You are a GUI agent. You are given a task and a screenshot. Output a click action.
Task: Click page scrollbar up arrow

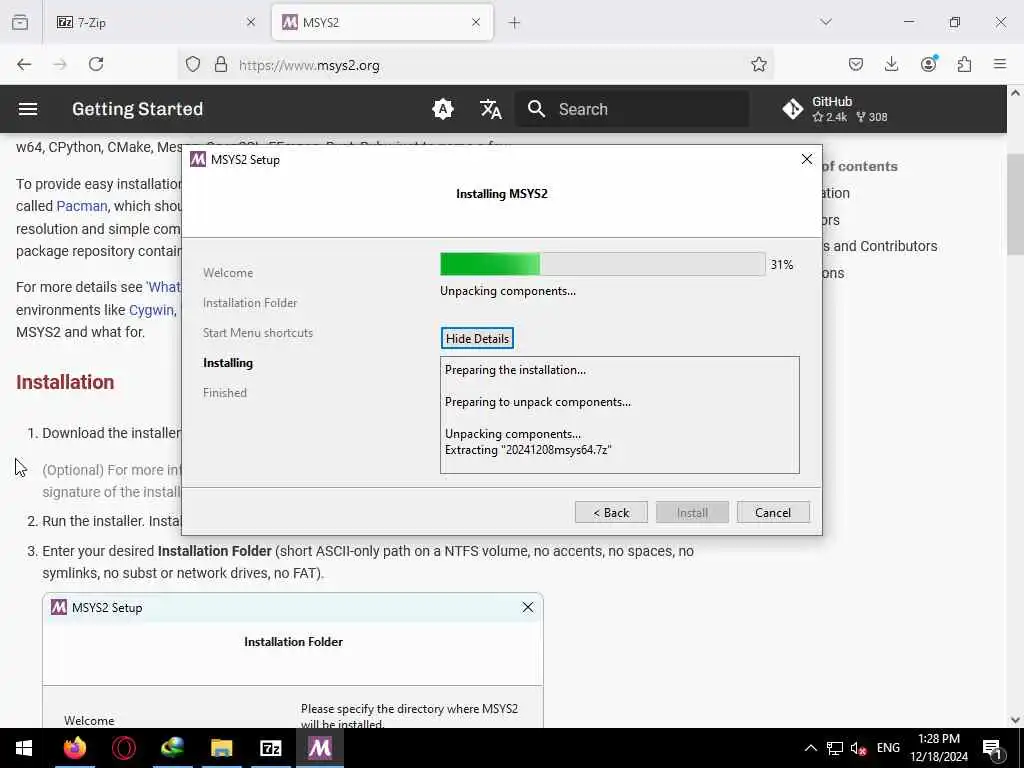(1015, 93)
